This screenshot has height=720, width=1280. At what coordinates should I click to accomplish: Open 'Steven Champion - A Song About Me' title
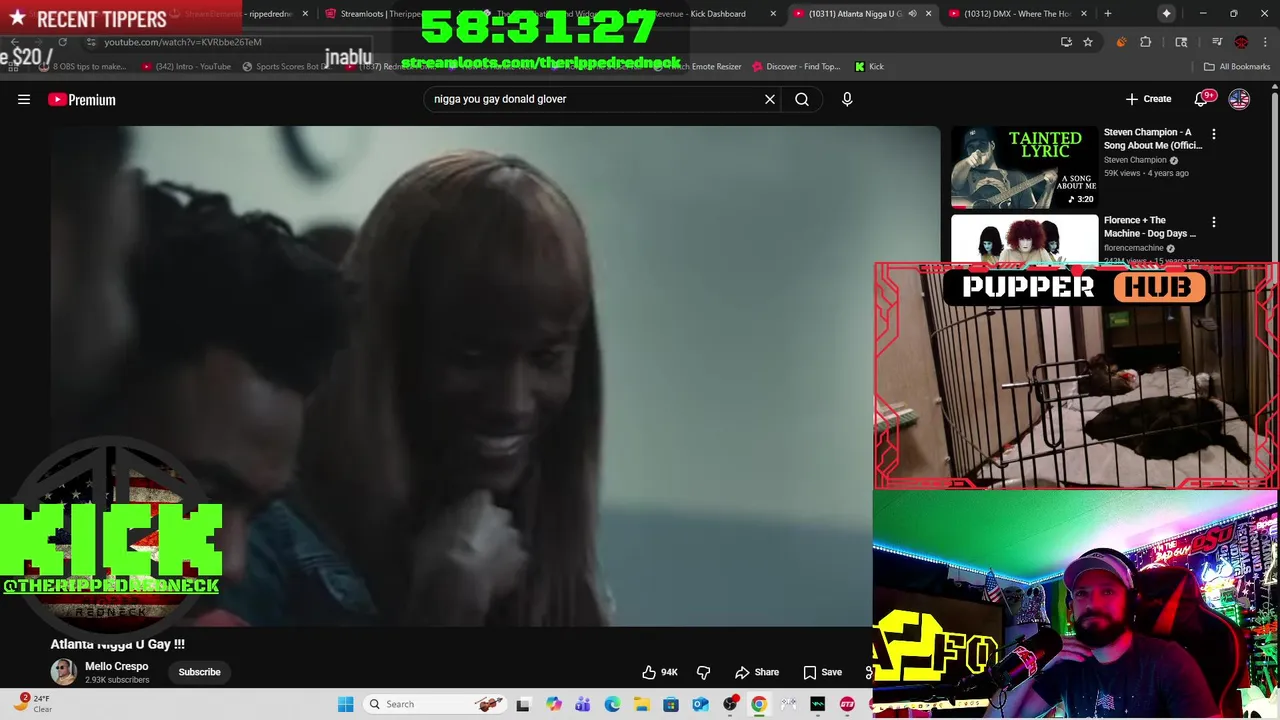click(1153, 138)
